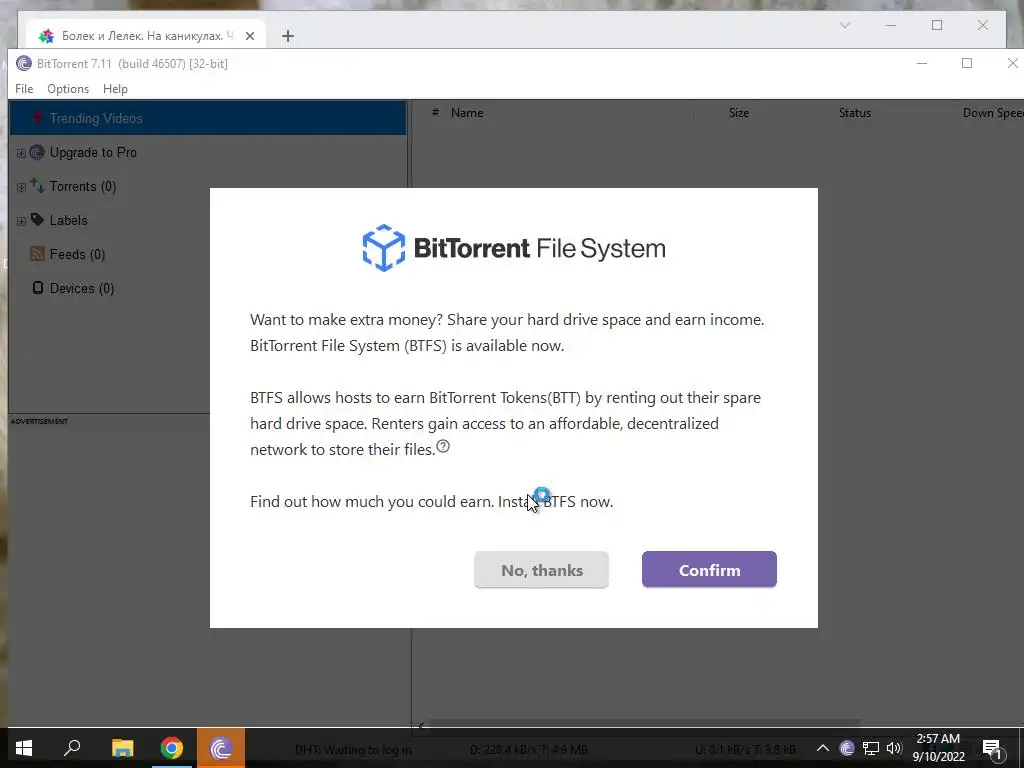Open the Options menu

click(x=68, y=89)
